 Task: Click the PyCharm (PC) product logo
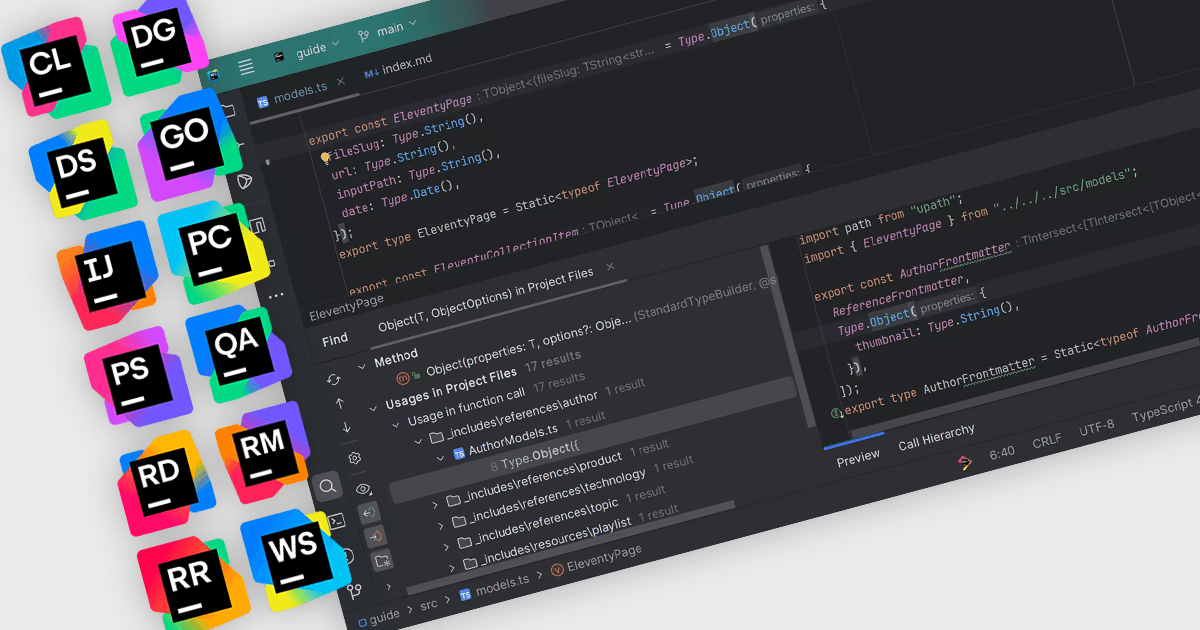(x=213, y=251)
